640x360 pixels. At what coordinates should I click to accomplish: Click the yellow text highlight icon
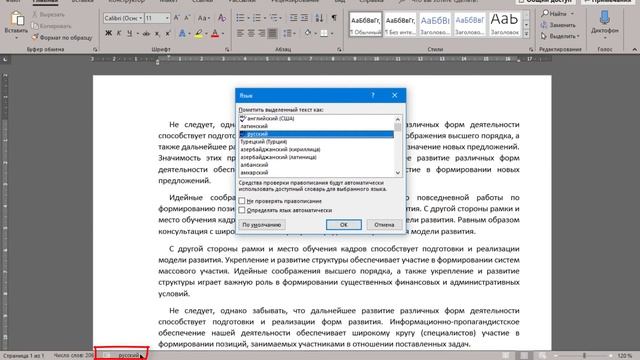(199, 34)
